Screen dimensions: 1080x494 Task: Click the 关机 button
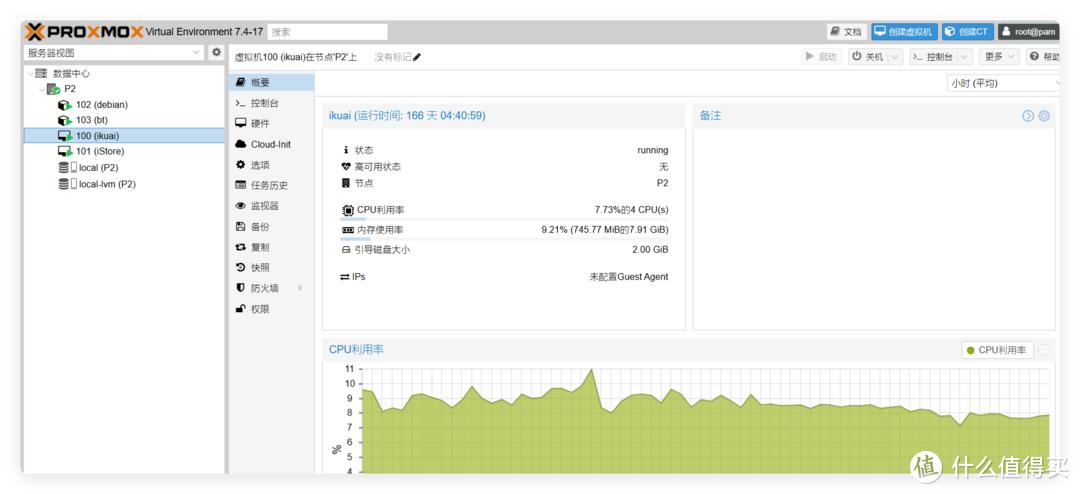pos(867,57)
